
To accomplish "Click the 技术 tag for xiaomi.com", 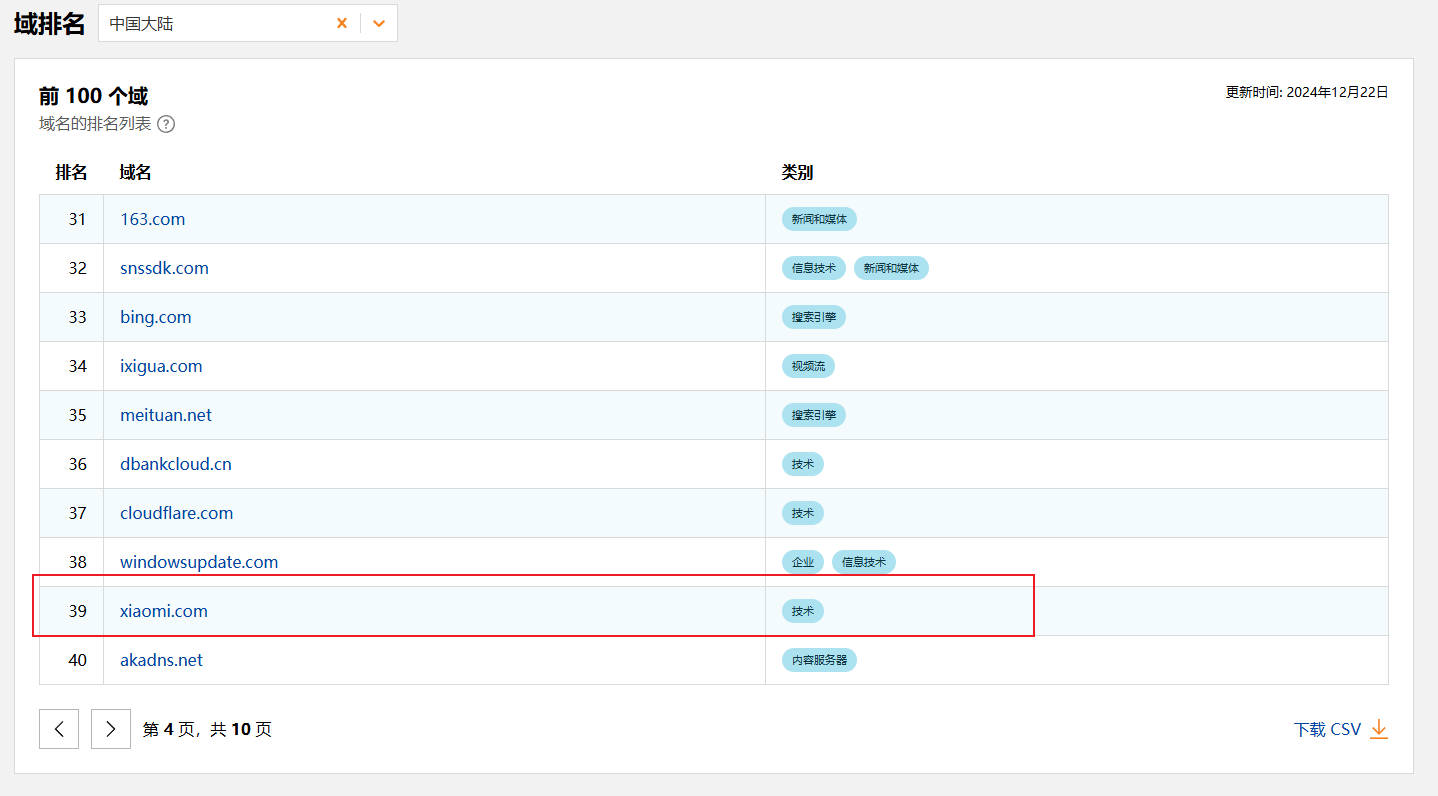I will pyautogui.click(x=802, y=611).
